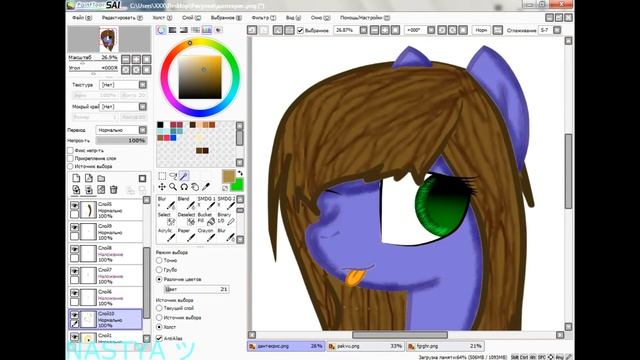
Task: Select the rectangular selection tool
Action: [x=162, y=176]
